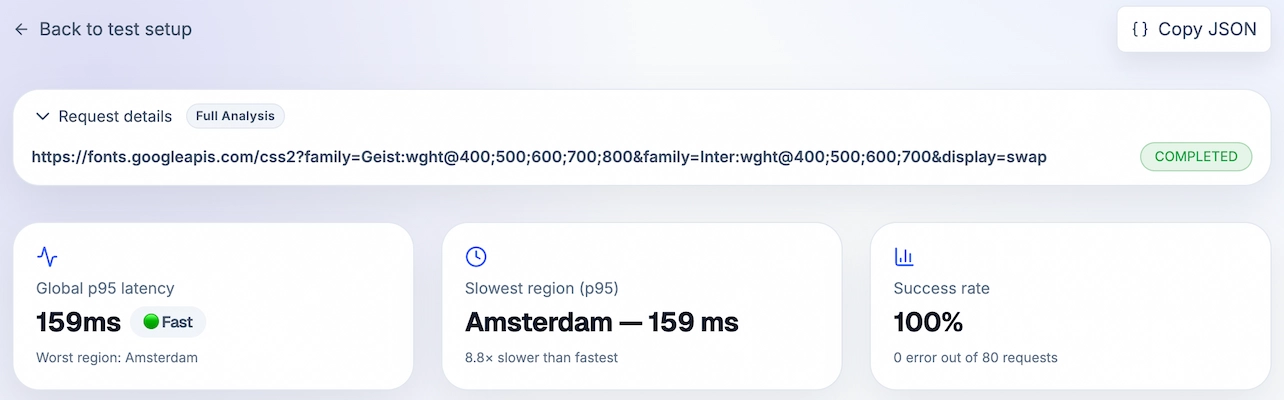
Task: Click the back arrow icon
Action: coord(21,30)
